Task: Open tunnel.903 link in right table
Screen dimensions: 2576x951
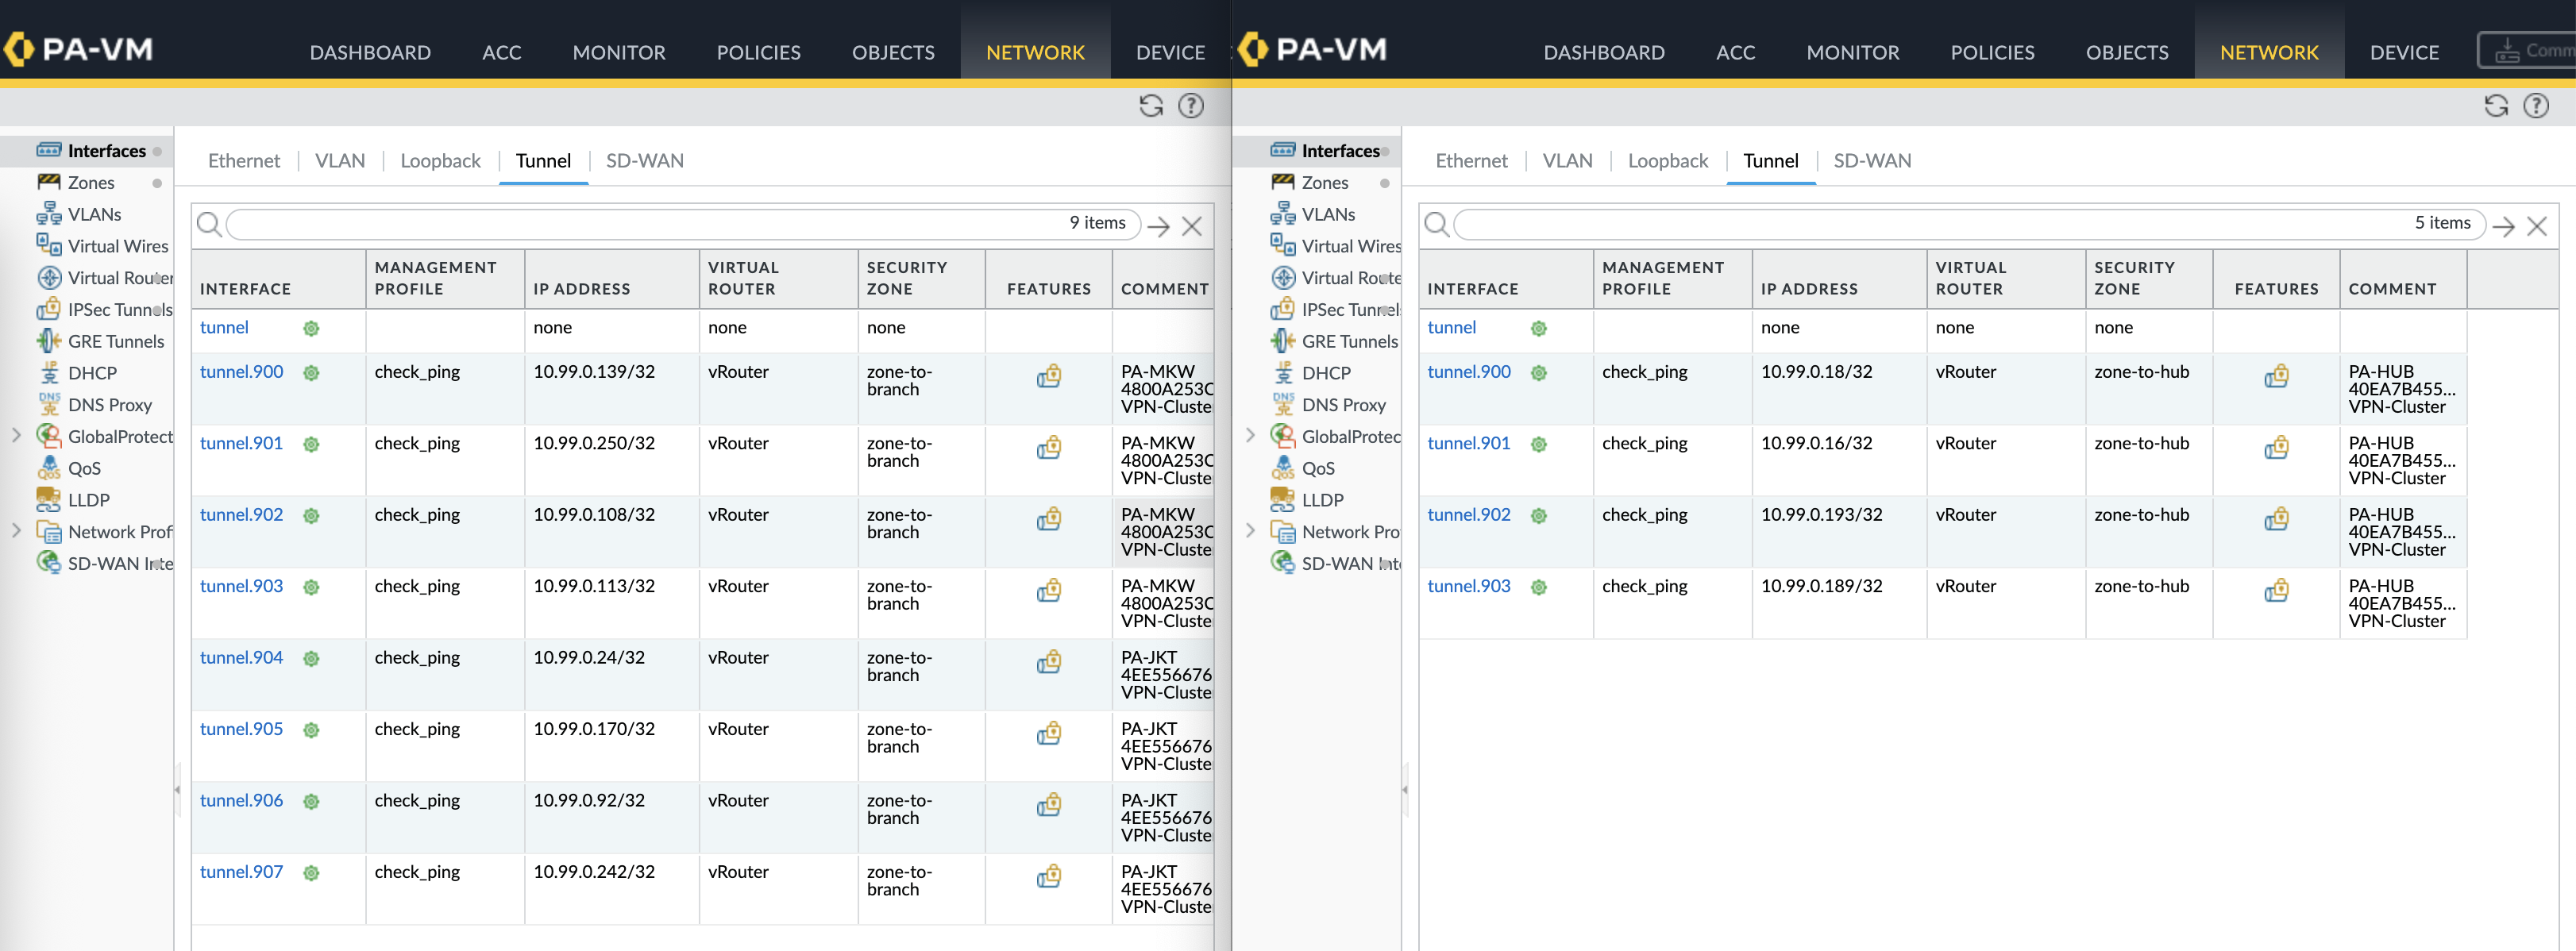Action: coord(1468,586)
